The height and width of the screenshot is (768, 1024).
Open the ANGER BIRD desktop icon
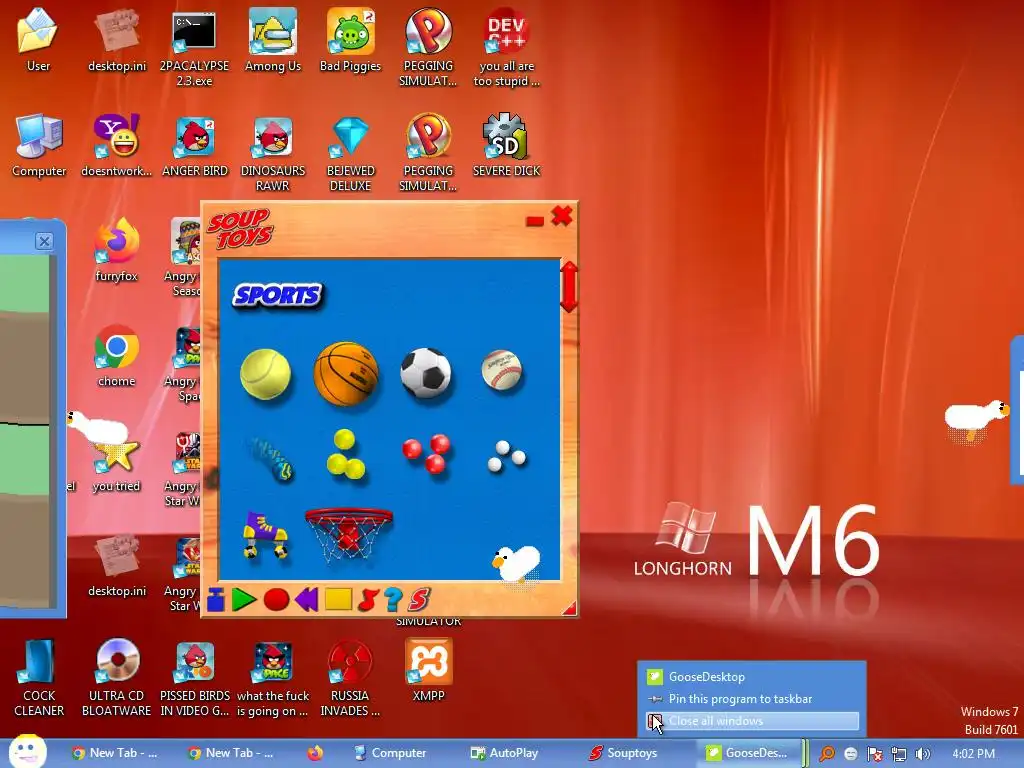coord(195,147)
